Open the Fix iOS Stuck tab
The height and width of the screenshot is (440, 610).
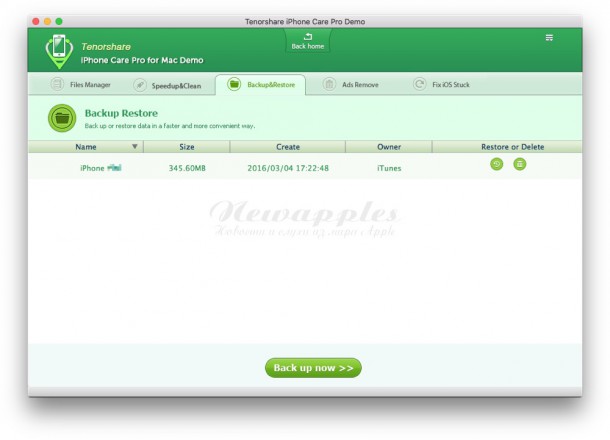[x=441, y=84]
